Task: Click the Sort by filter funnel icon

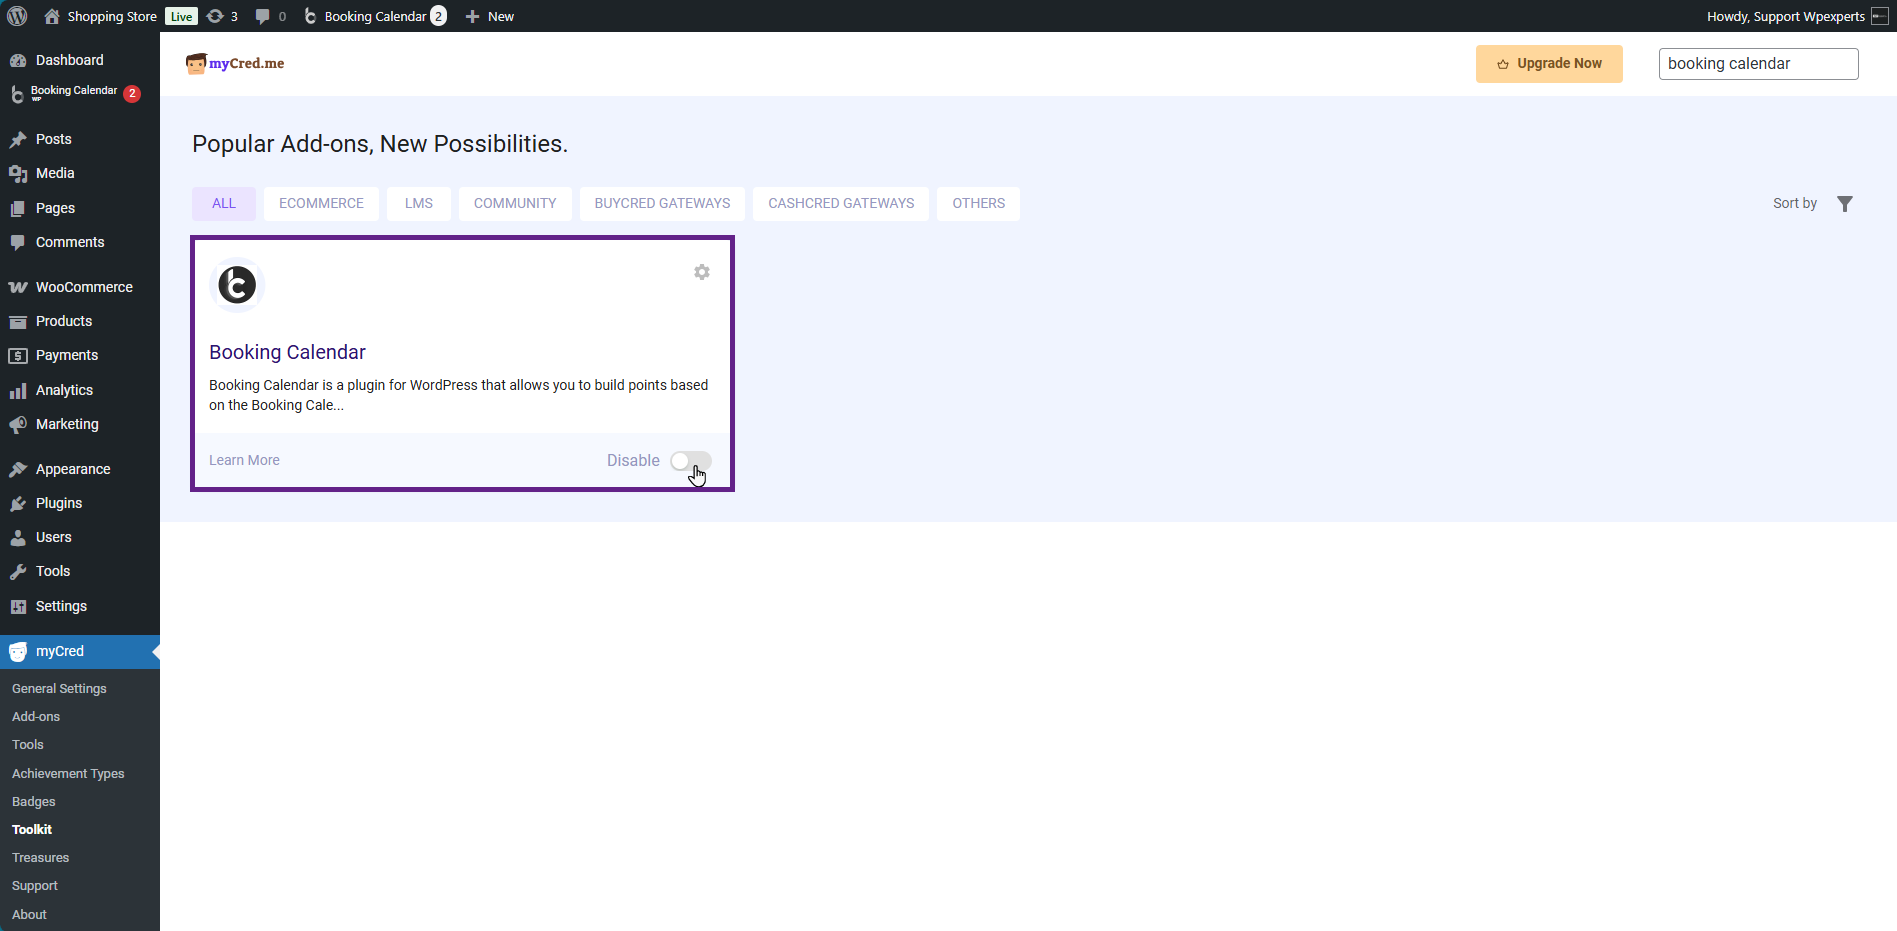Action: (1845, 204)
